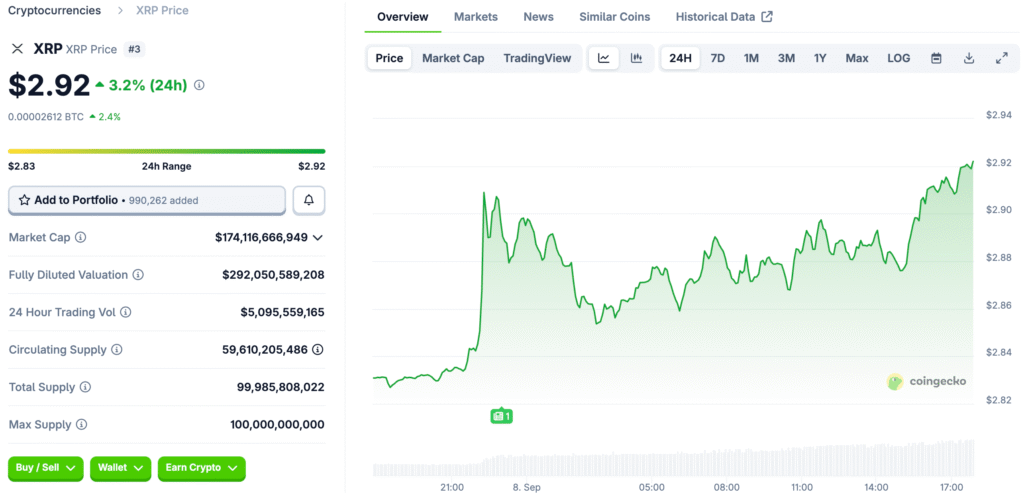Expand the Market Cap value chevron
Viewport: 1024px width, 493px height.
[x=317, y=238]
